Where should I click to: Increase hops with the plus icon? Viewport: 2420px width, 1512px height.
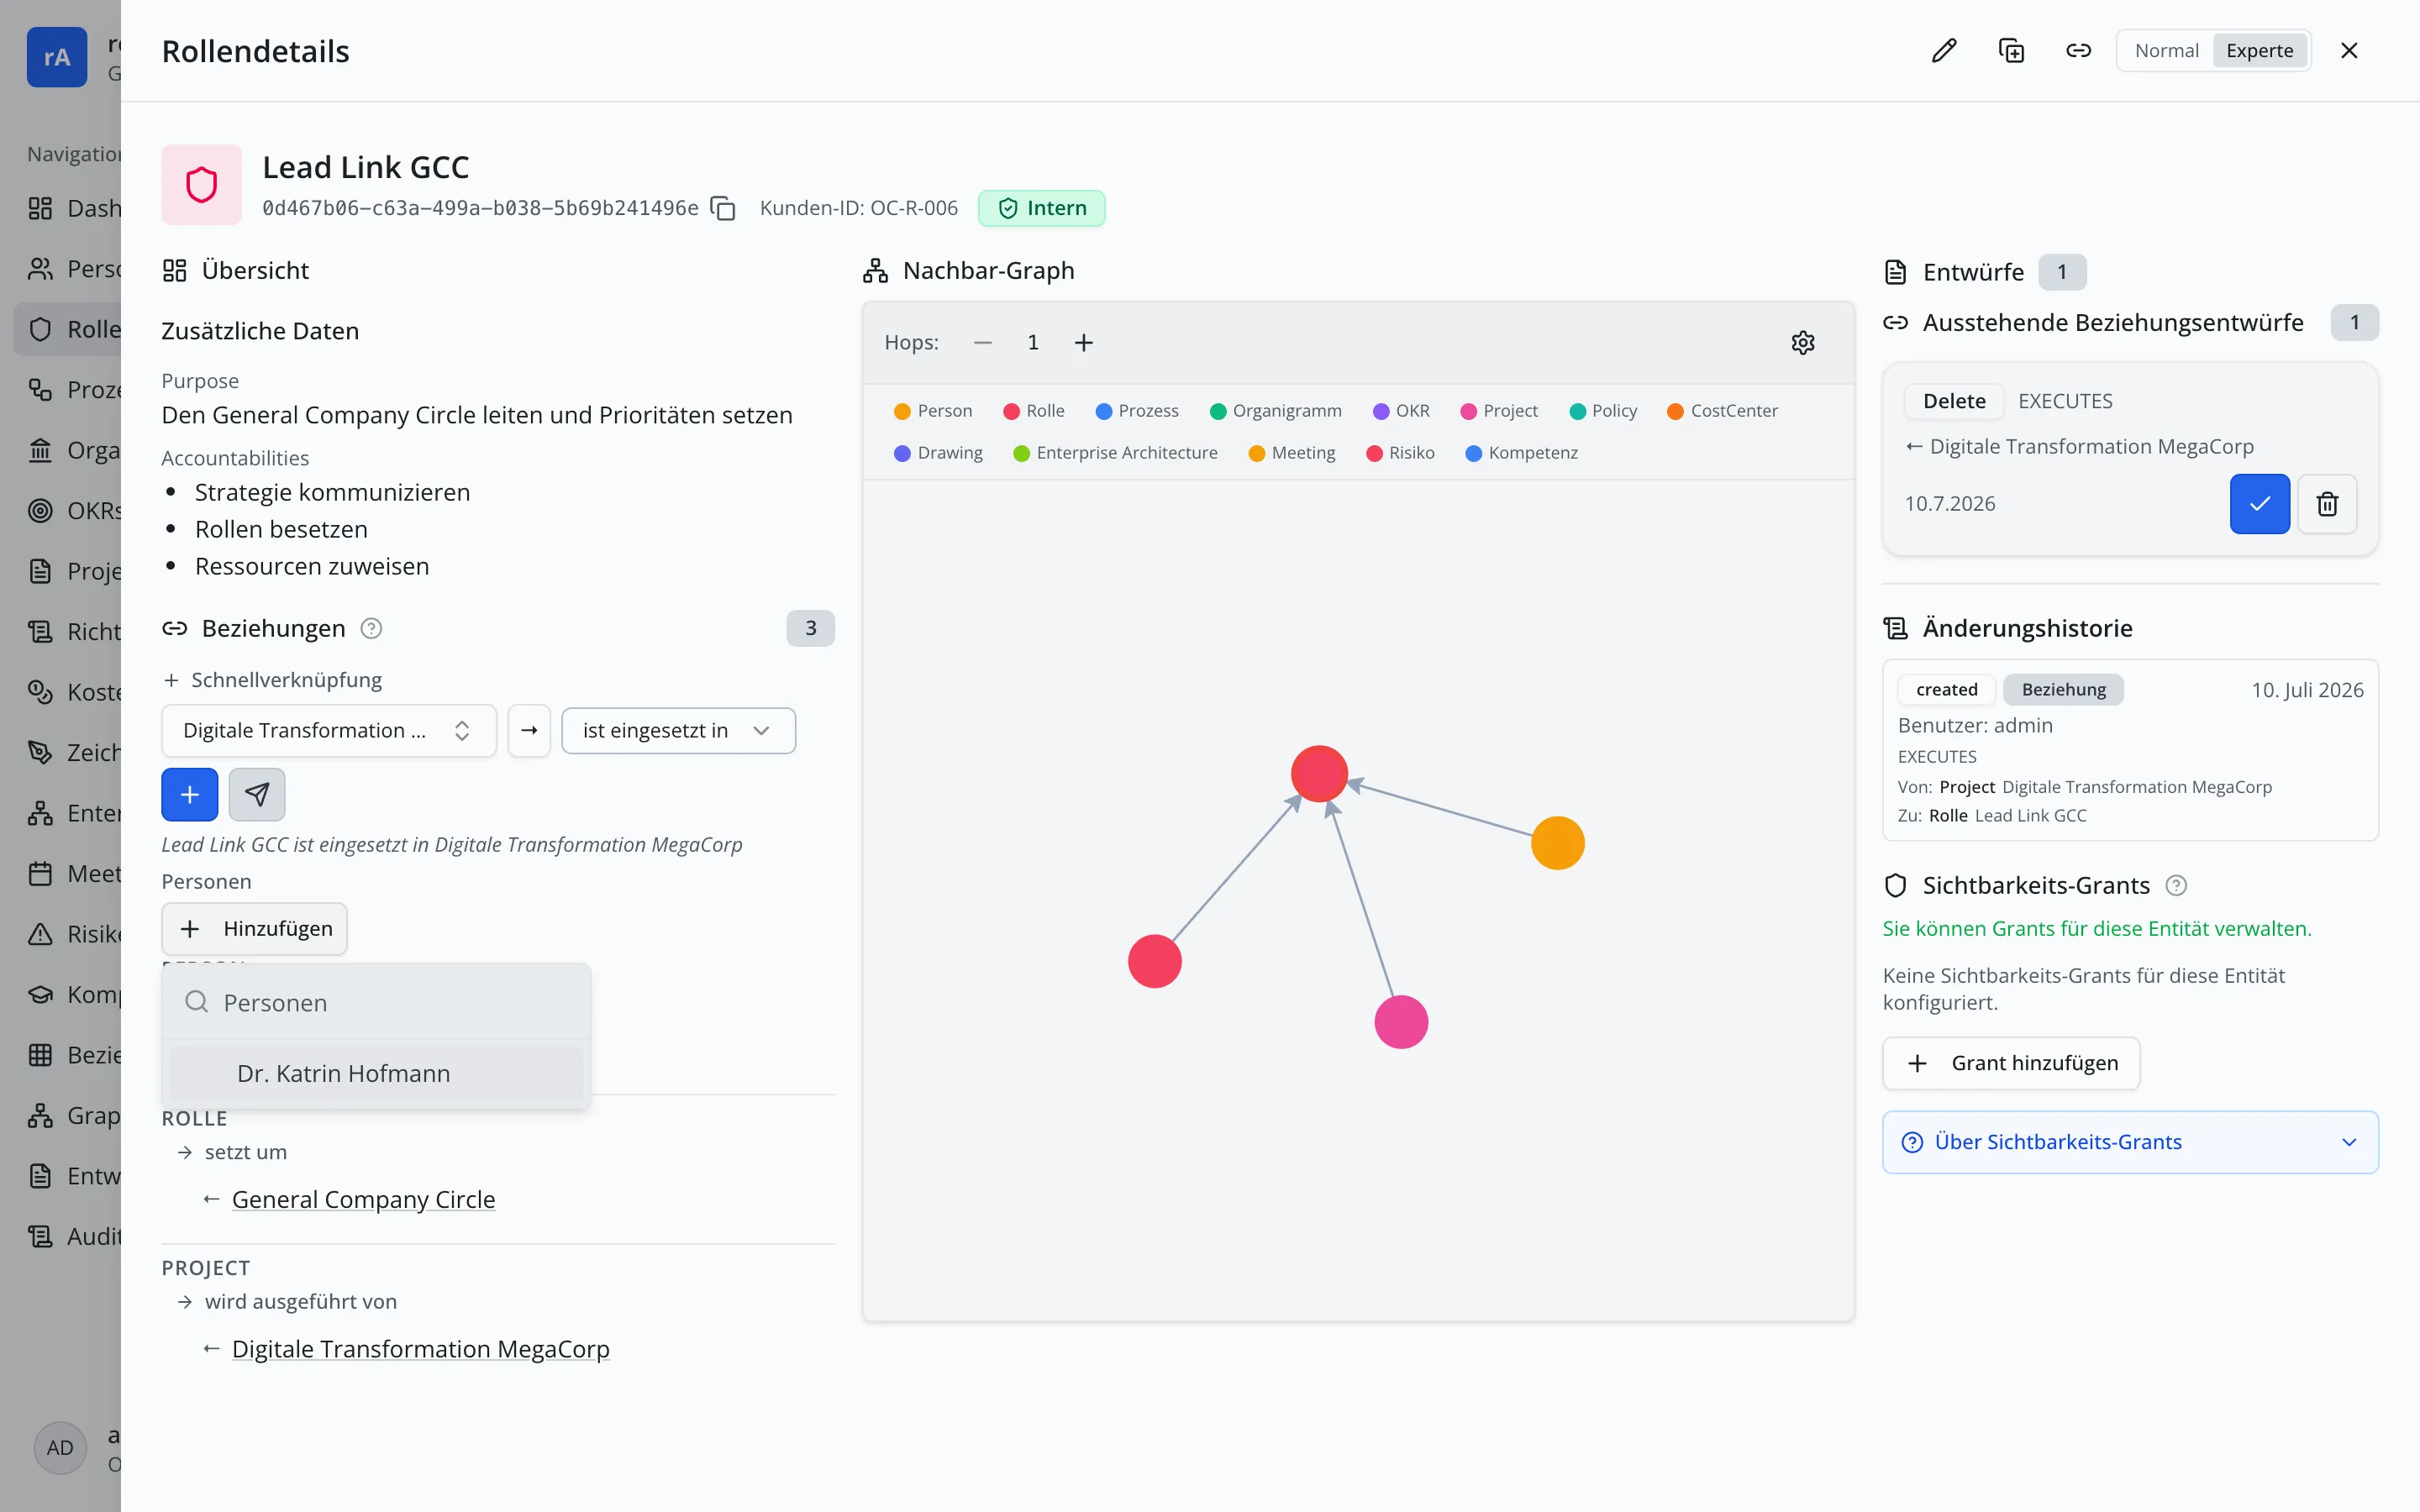pyautogui.click(x=1084, y=343)
